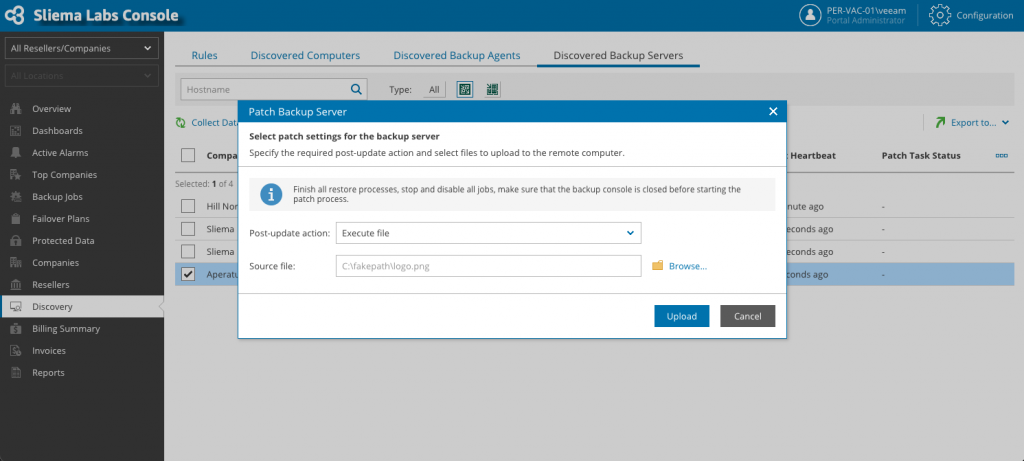Expand All Resellers/Companies dropdown
The height and width of the screenshot is (461, 1024).
pyautogui.click(x=82, y=48)
